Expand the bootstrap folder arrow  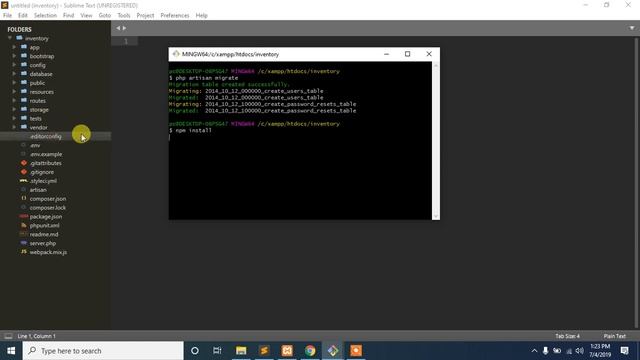coord(14,56)
